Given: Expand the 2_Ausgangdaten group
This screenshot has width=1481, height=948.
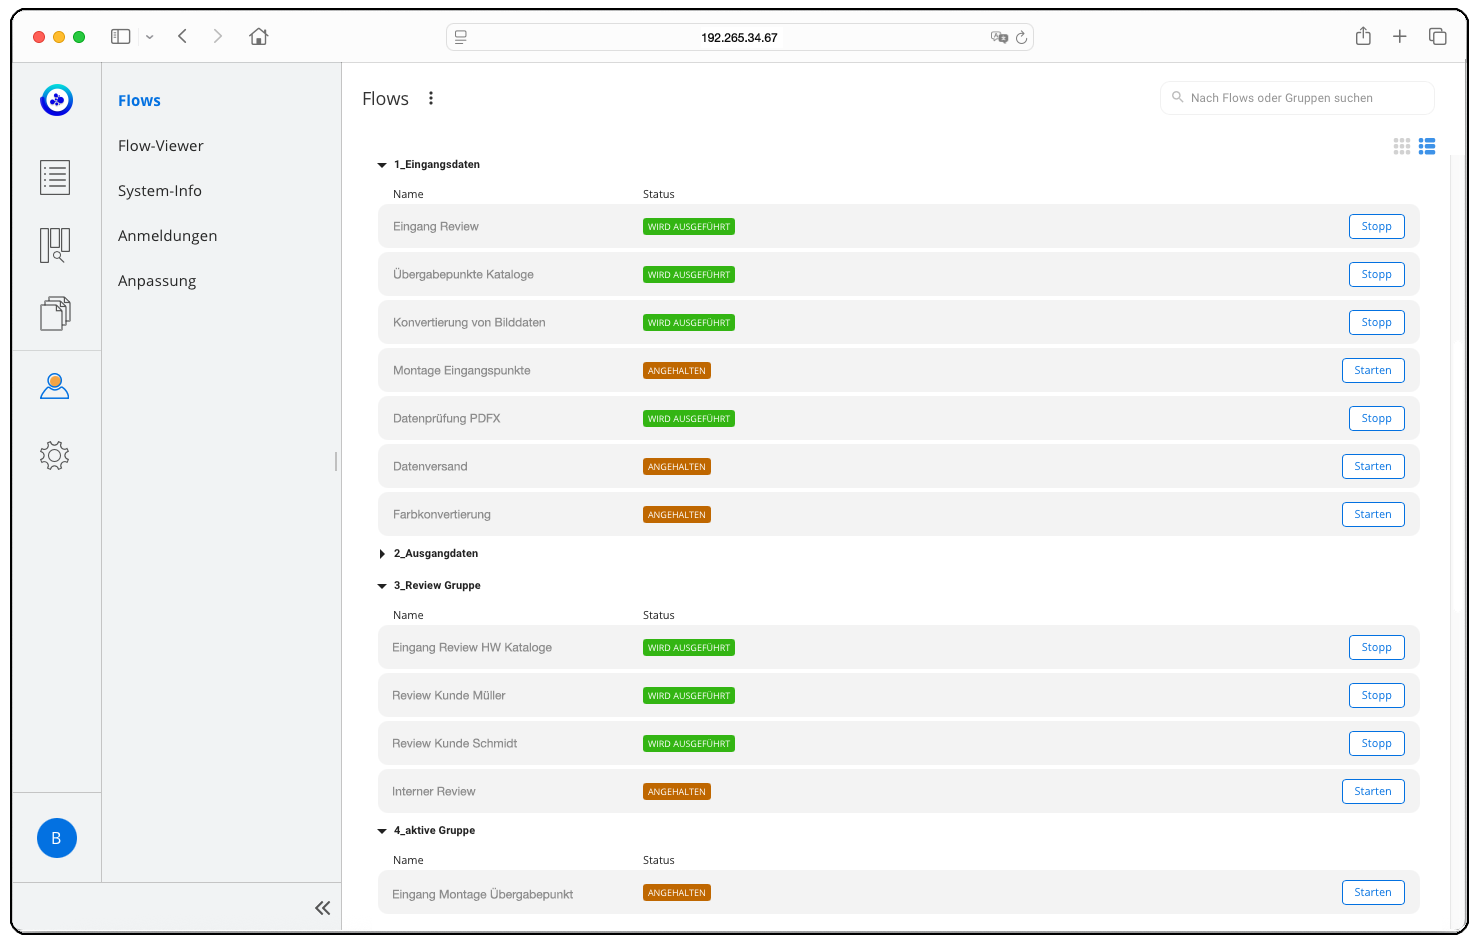Looking at the screenshot, I should coord(382,554).
